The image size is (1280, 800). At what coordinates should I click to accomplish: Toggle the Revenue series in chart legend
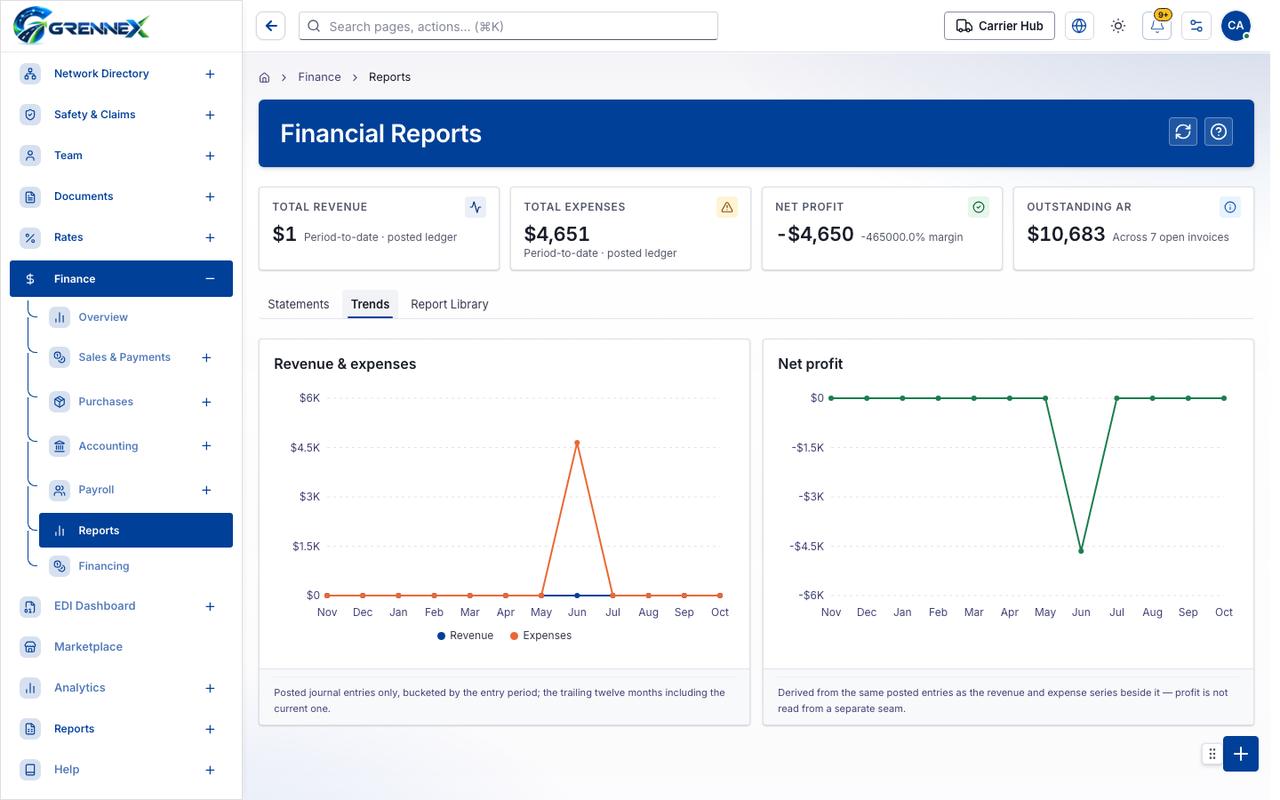pos(465,635)
